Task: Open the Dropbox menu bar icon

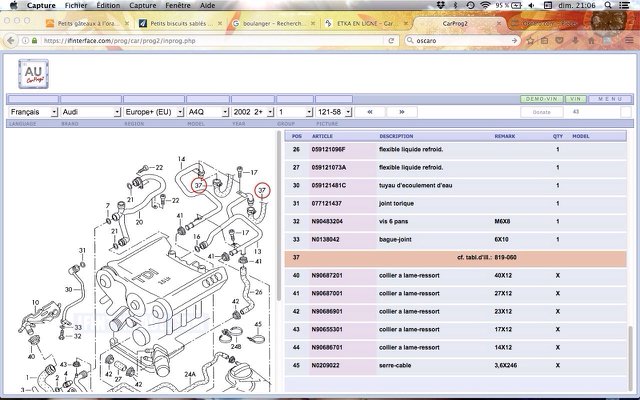Action: 440,5
